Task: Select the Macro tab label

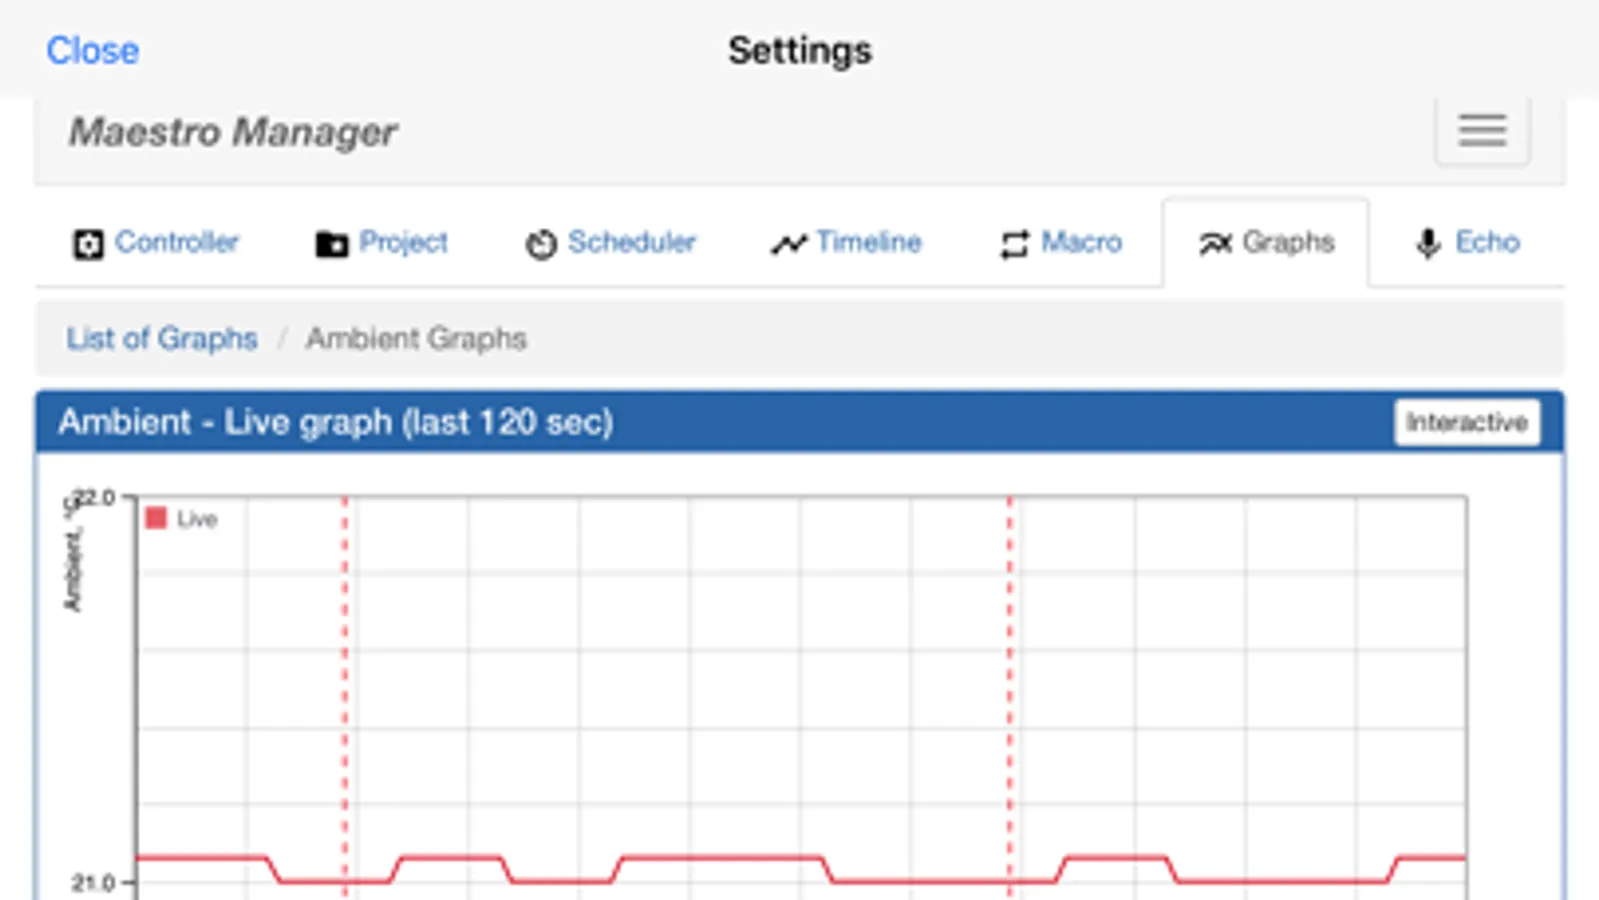Action: coord(1081,242)
